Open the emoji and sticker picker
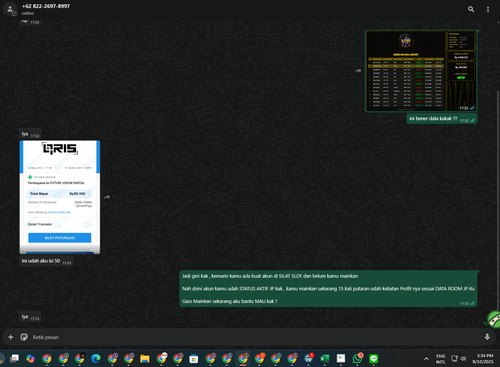This screenshot has height=367, width=500. (x=24, y=337)
